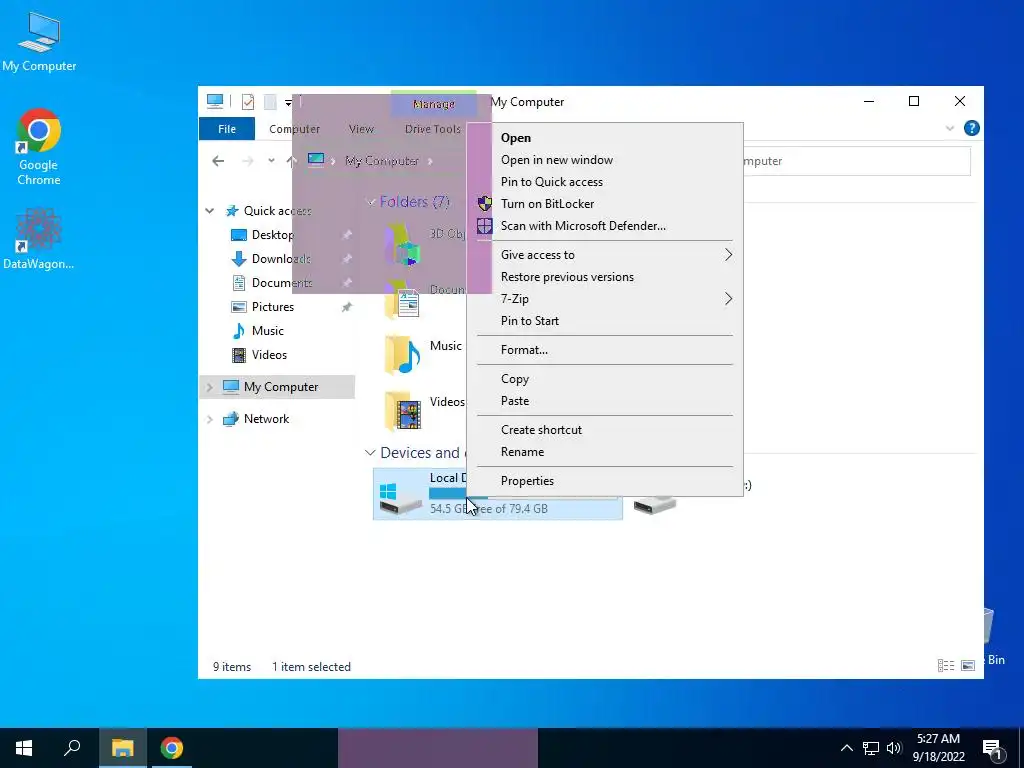Collapse the Folders (7) group
The width and height of the screenshot is (1024, 768).
(370, 202)
